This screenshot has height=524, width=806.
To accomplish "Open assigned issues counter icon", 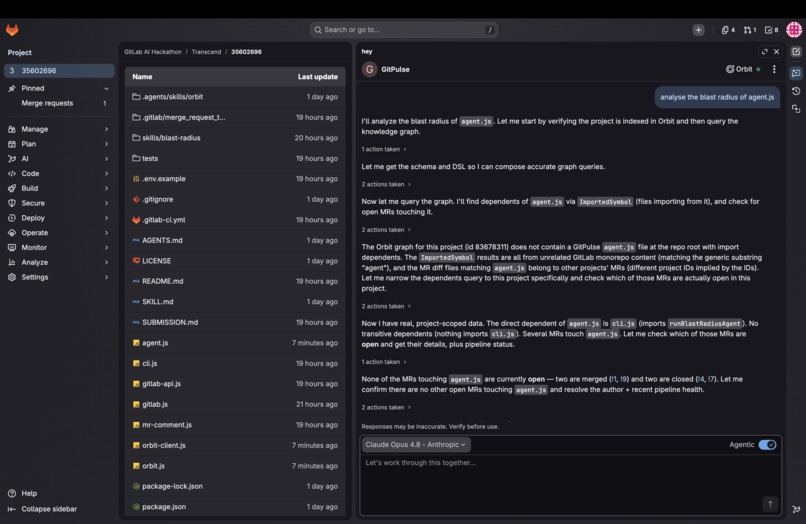I will click(x=727, y=30).
